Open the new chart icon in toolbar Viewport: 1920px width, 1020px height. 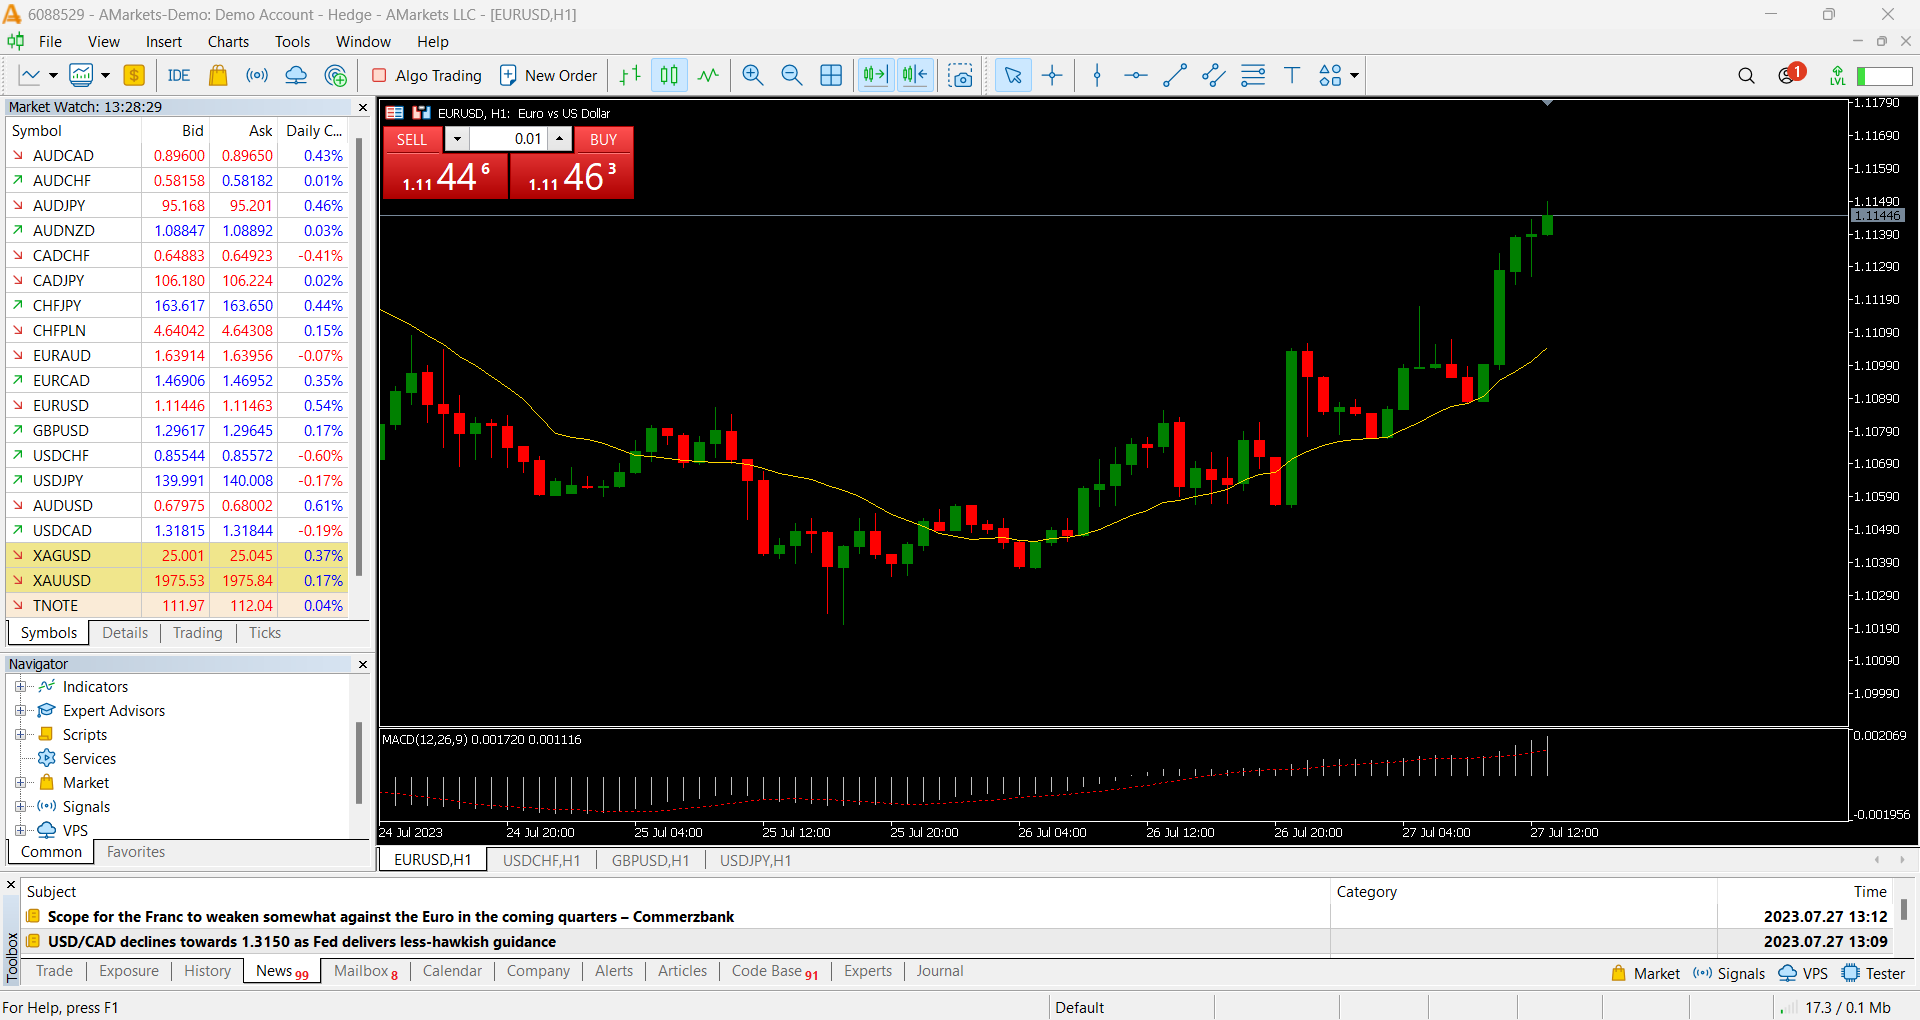click(x=30, y=75)
